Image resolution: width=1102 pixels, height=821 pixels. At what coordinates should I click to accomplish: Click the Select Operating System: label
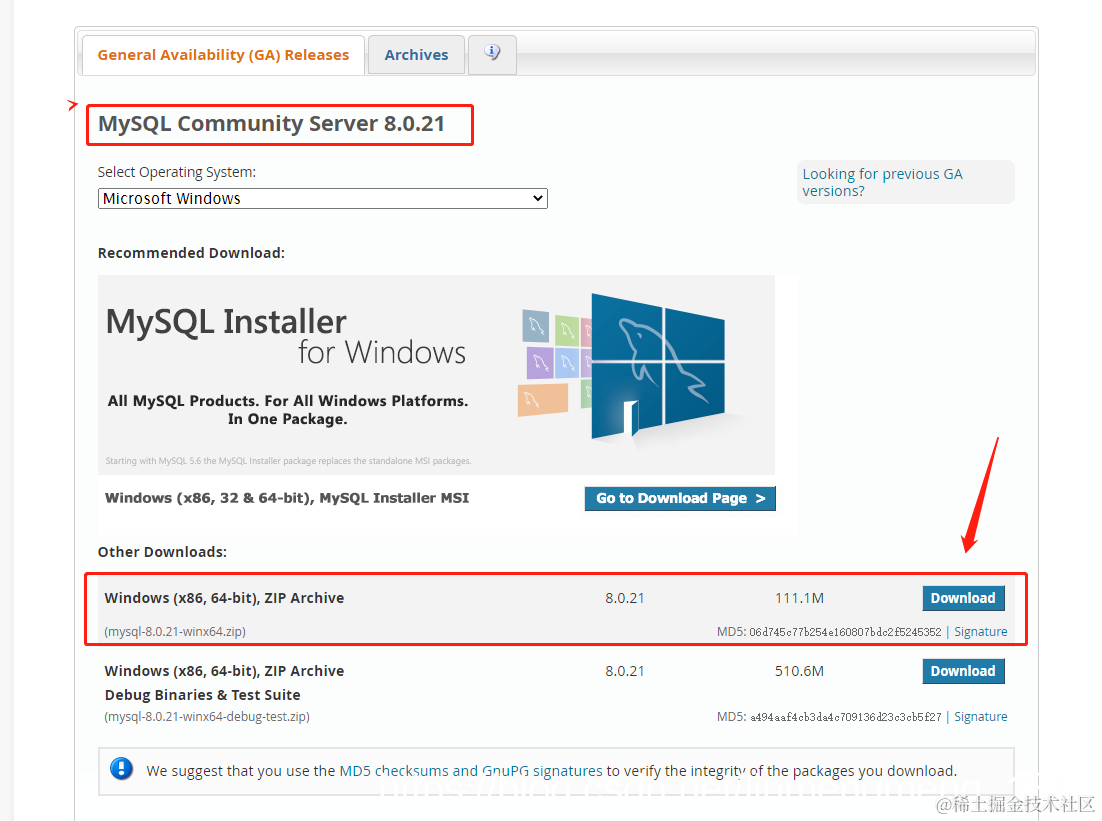click(176, 172)
